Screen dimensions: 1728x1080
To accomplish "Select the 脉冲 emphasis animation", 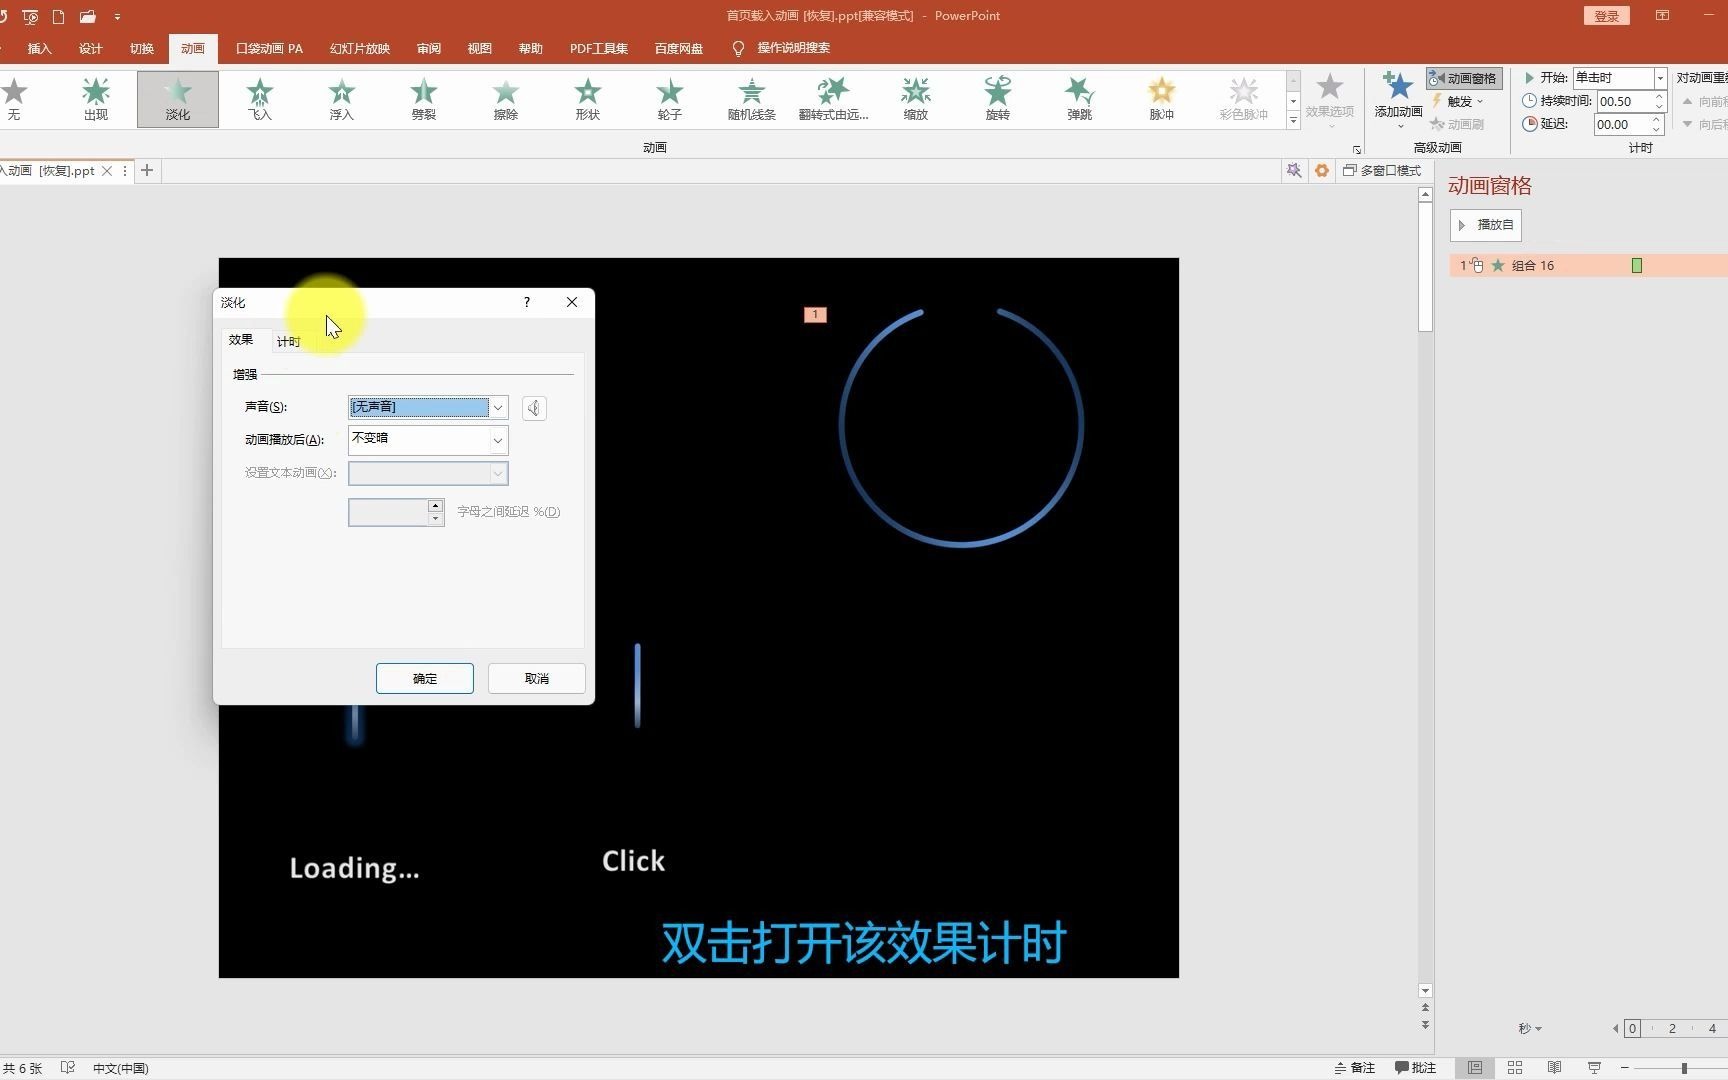I will [1160, 99].
